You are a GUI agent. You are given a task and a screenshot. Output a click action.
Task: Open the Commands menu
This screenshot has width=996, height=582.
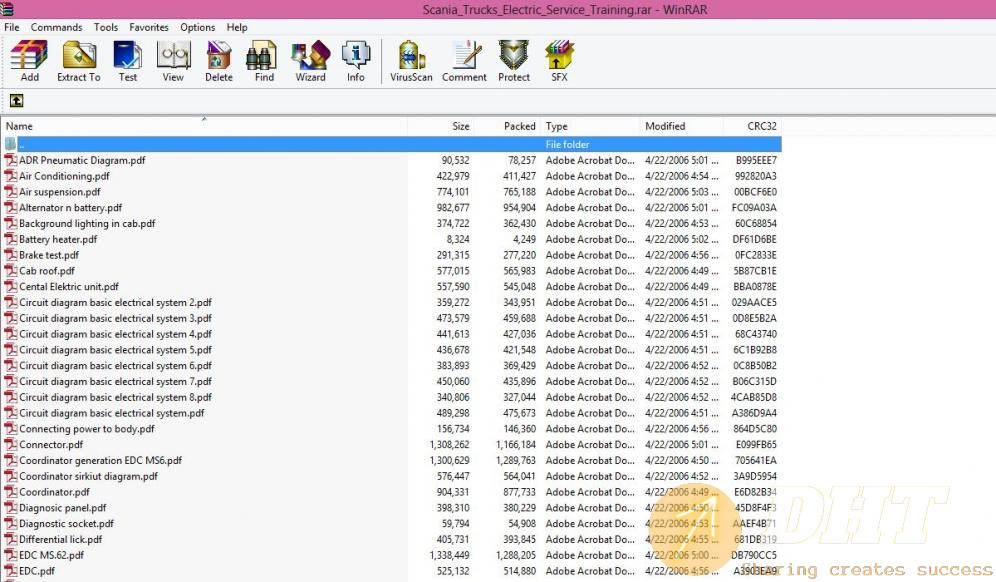tap(57, 27)
